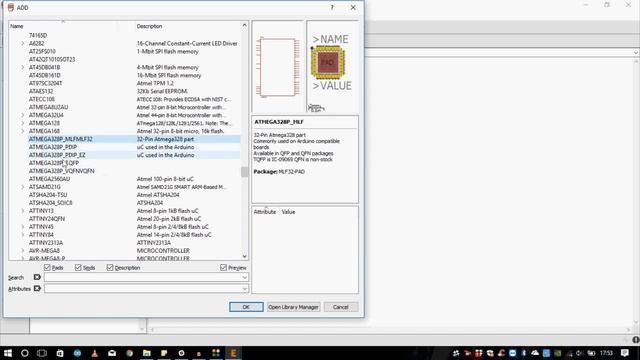Viewport: 640px width, 360px height.
Task: Expand the ATMEGA32U4 entry
Action: click(23, 115)
